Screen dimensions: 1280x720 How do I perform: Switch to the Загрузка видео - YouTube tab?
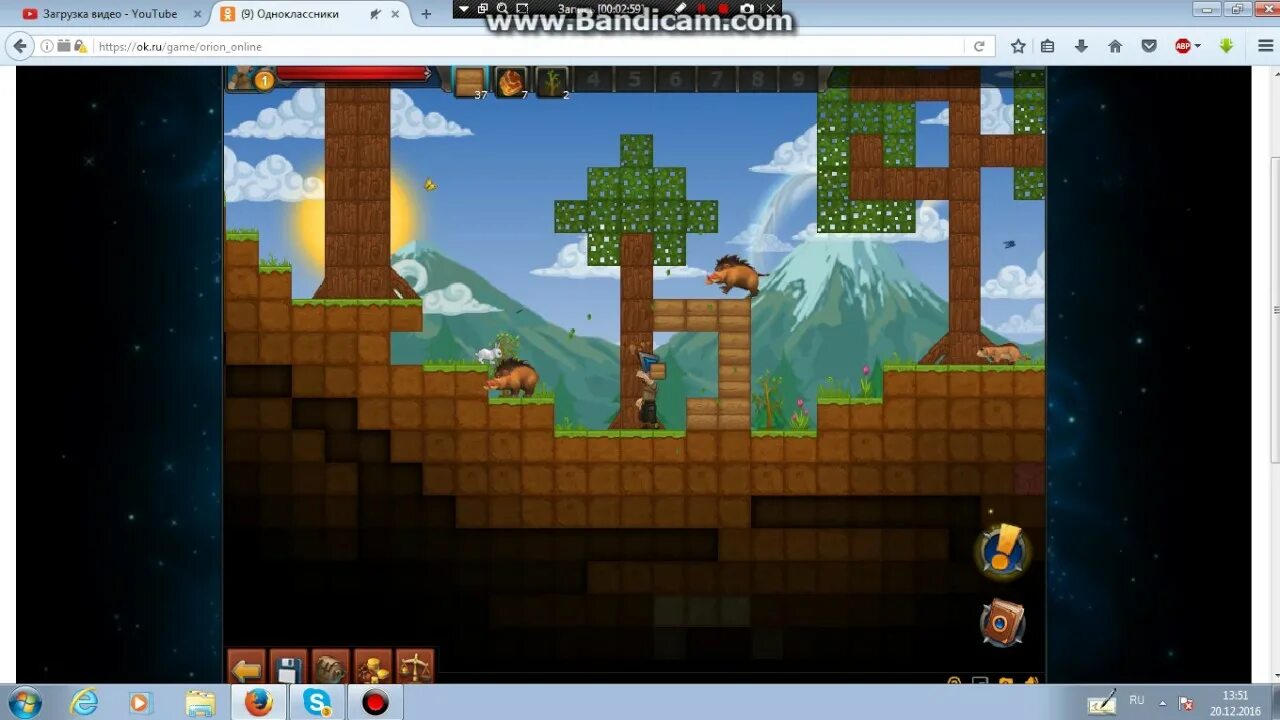pyautogui.click(x=110, y=14)
